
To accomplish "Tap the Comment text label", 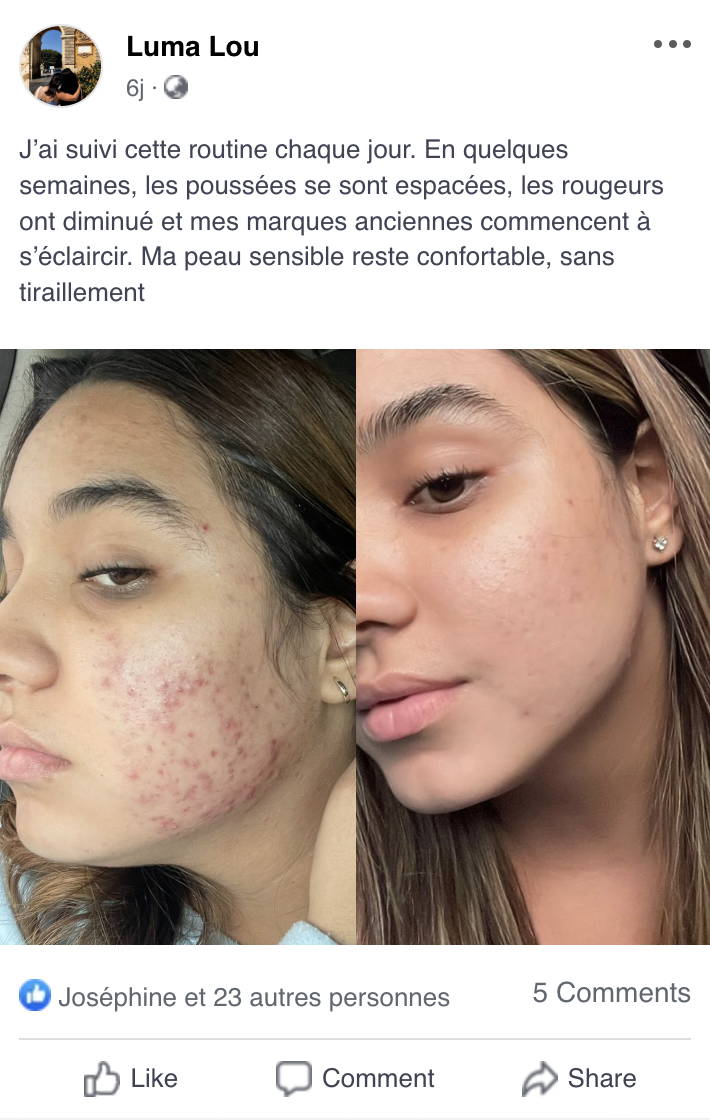I will point(378,1078).
